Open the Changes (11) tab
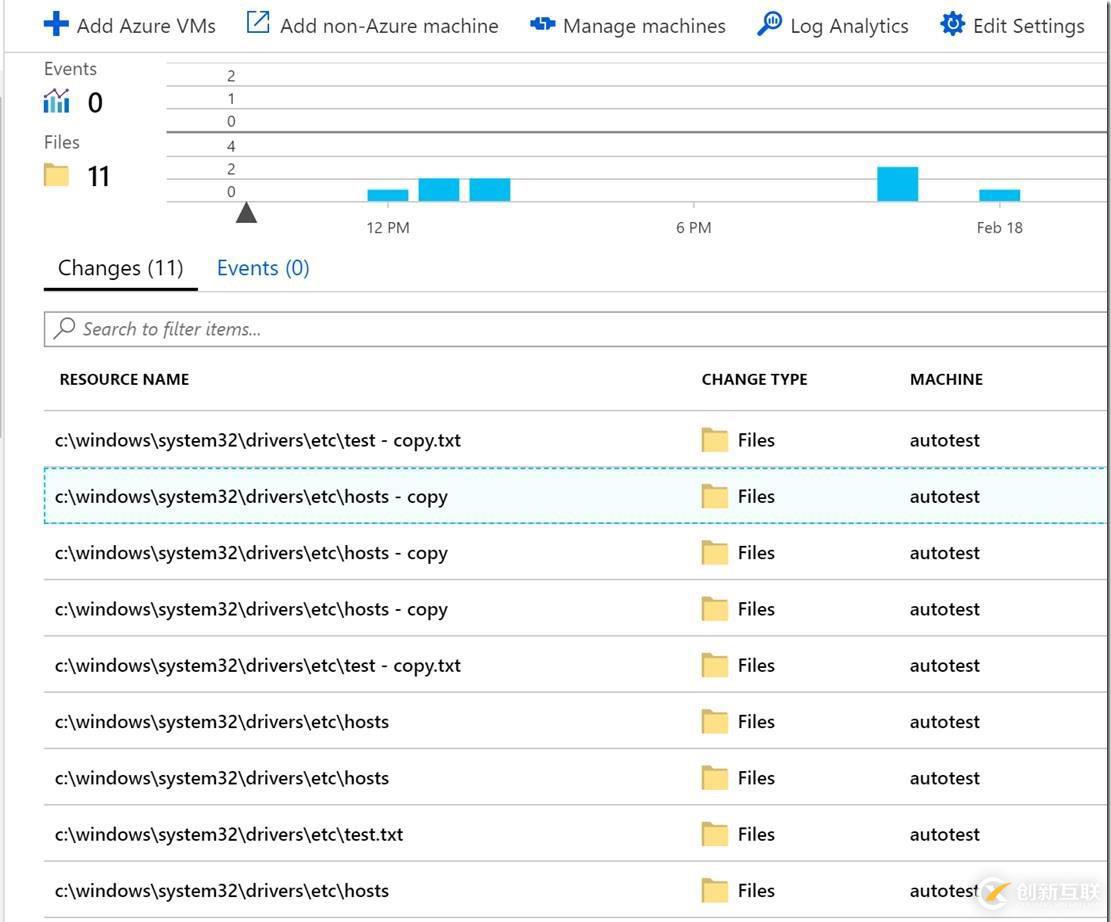This screenshot has height=922, width=1111. pos(120,268)
